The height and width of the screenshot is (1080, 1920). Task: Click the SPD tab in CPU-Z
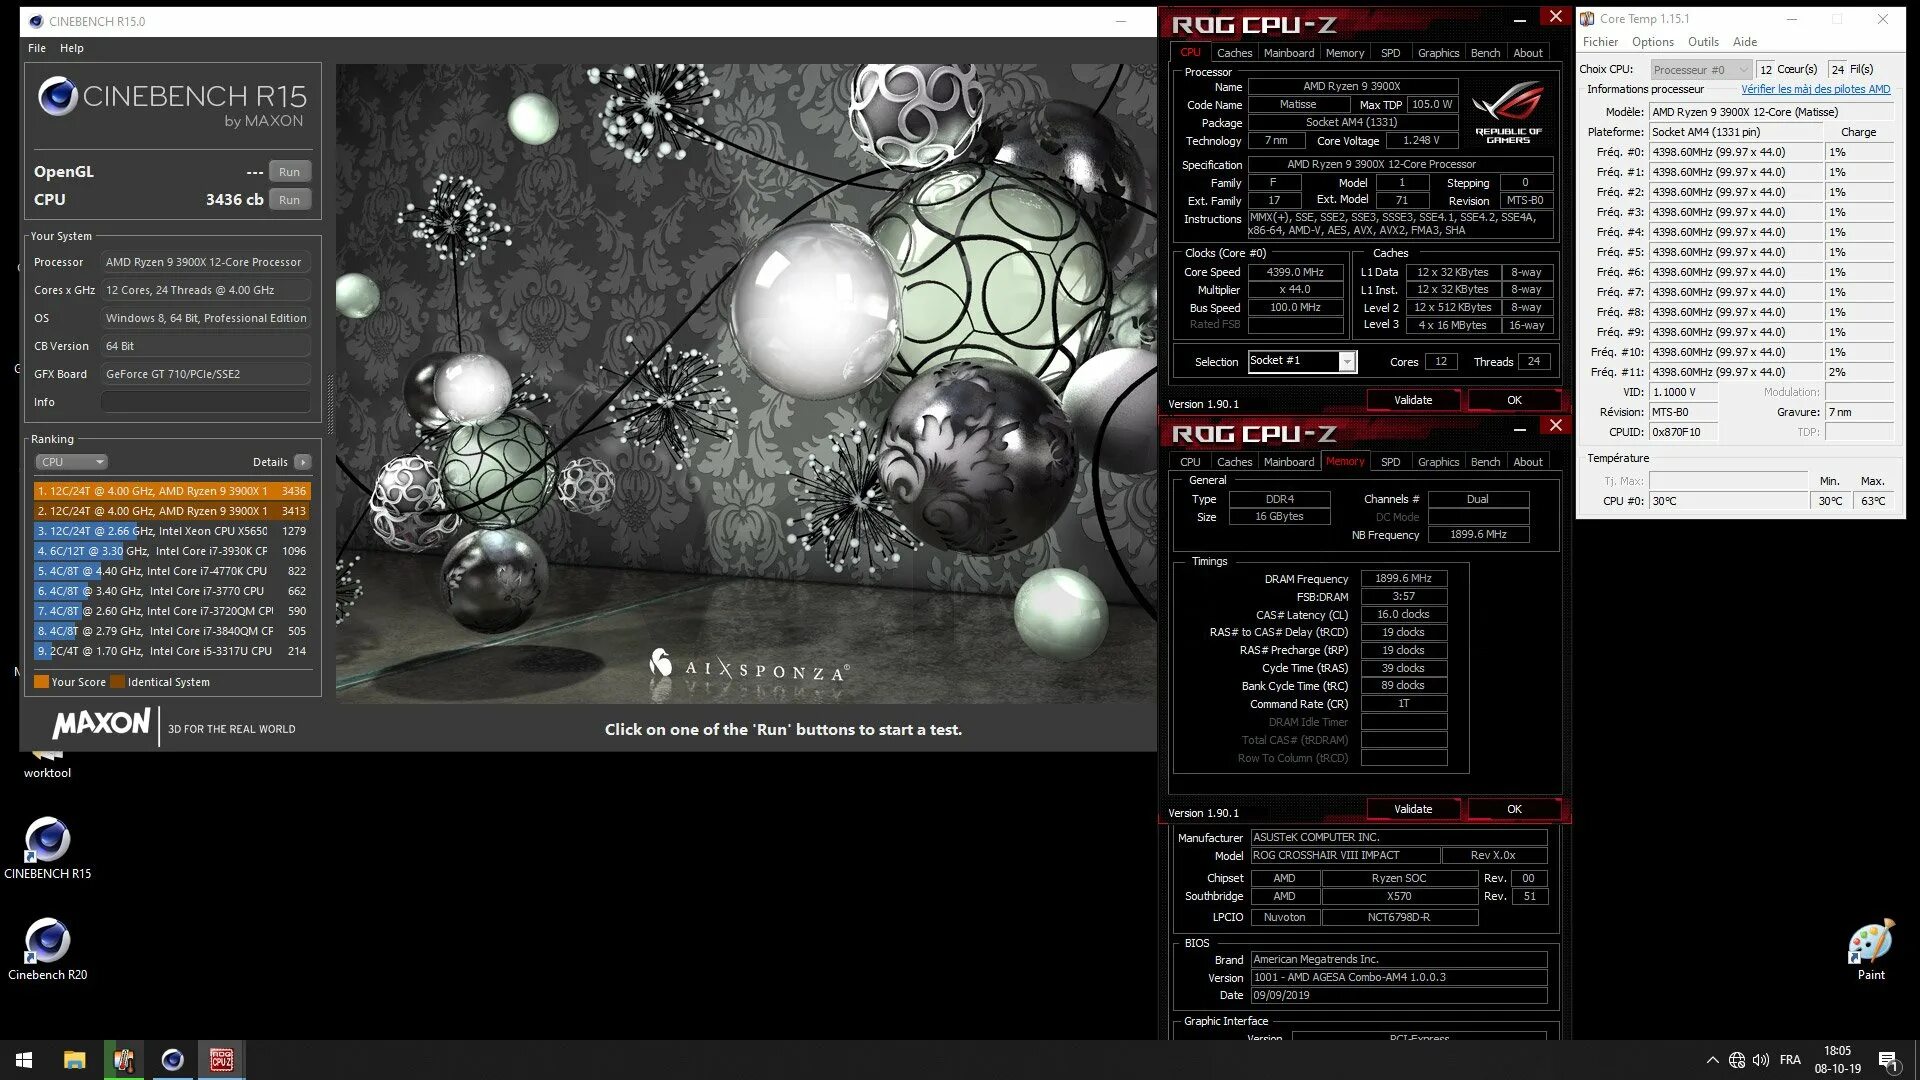1389,462
